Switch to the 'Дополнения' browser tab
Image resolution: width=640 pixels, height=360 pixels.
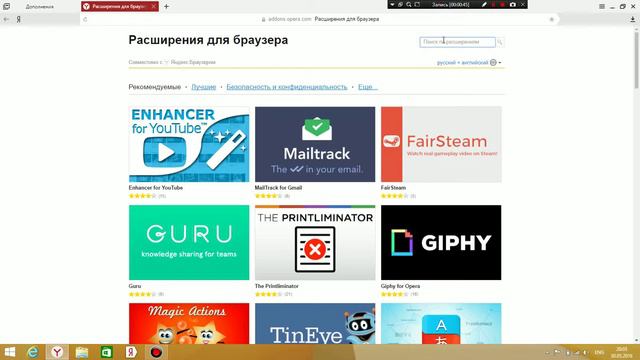[x=40, y=7]
